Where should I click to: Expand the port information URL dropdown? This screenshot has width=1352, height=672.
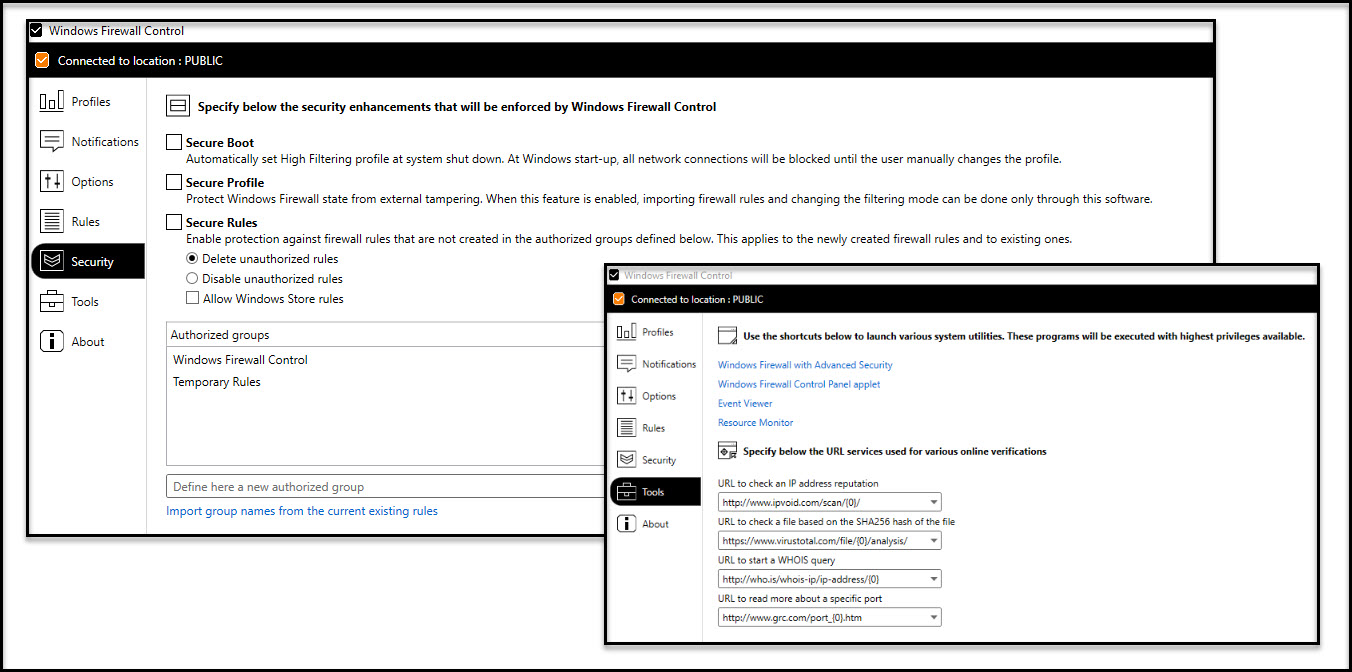(934, 618)
